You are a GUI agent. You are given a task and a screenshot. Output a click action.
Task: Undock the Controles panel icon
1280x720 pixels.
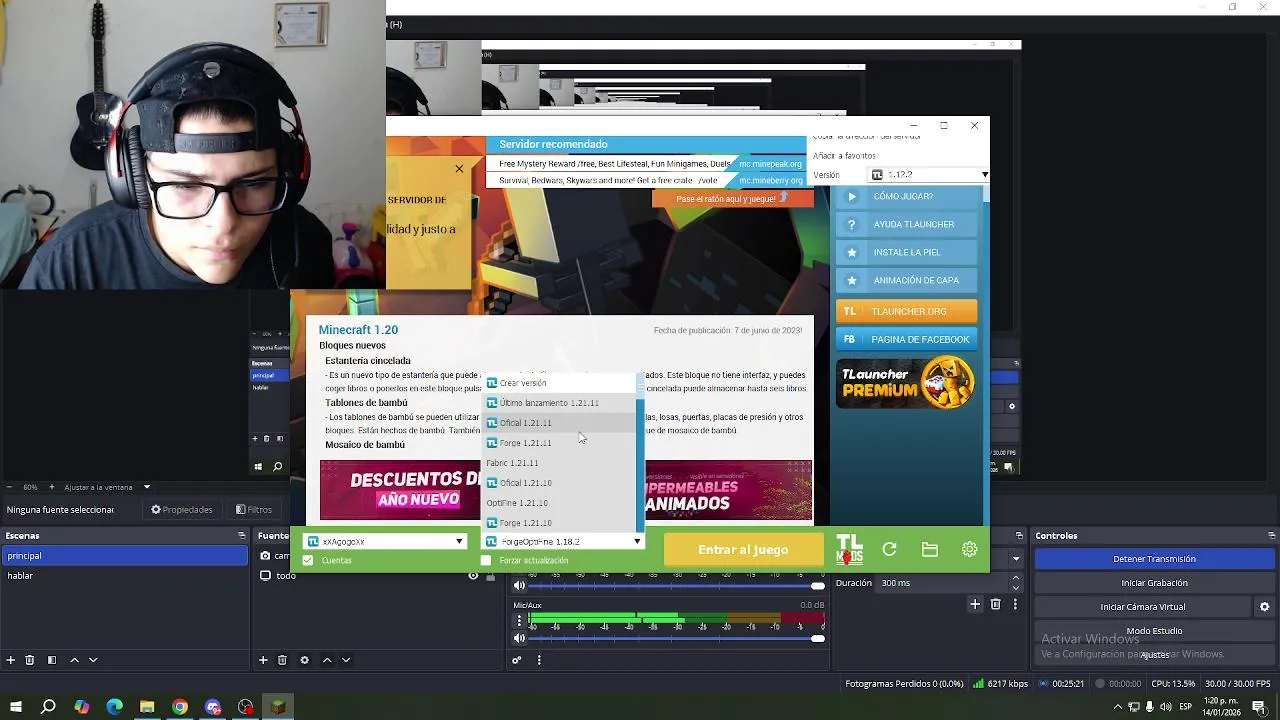click(1271, 536)
